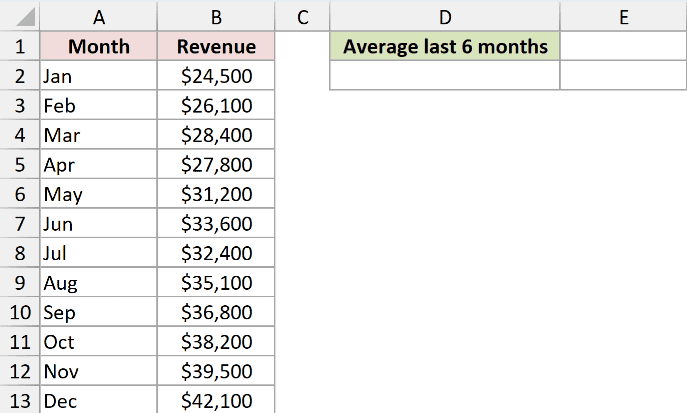Image resolution: width=687 pixels, height=413 pixels.
Task: Click the $26,100 revenue cell
Action: (x=216, y=105)
